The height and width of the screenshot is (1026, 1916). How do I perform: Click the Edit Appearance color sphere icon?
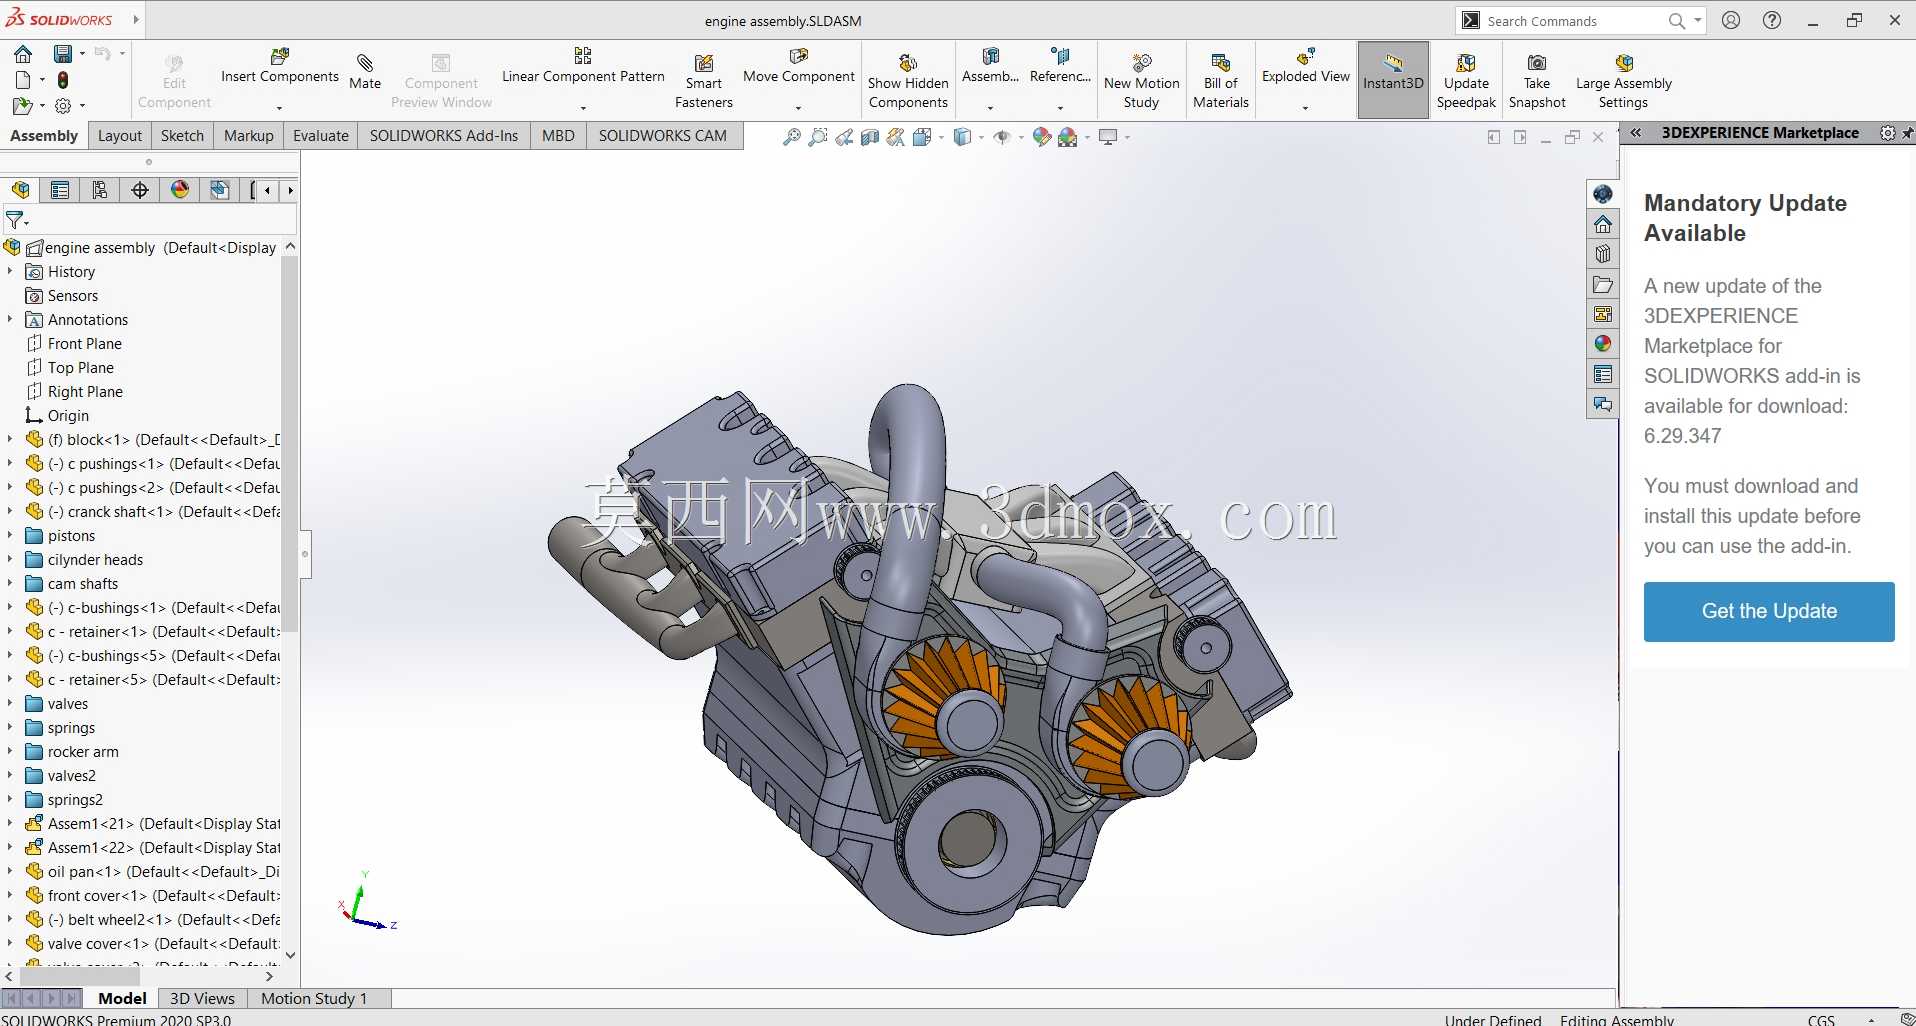point(1043,137)
